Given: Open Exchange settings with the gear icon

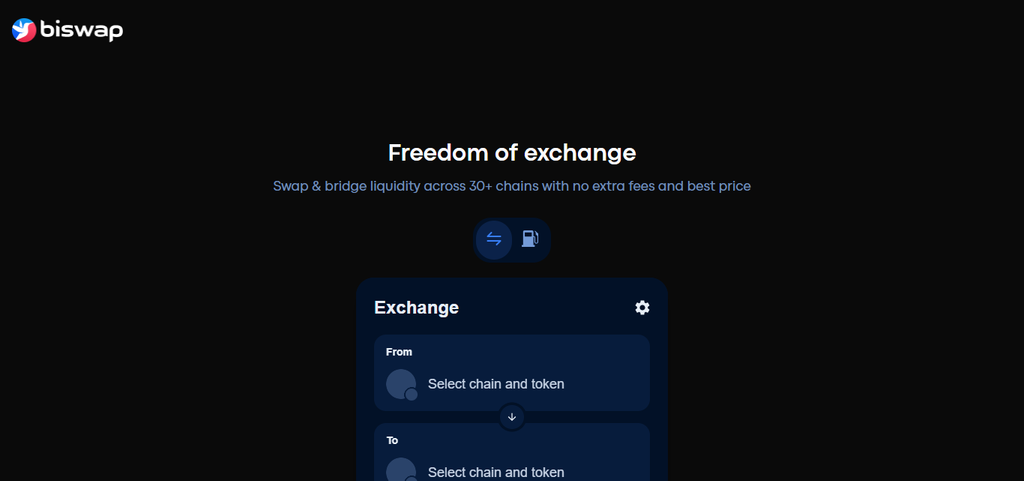Looking at the screenshot, I should click(x=643, y=307).
